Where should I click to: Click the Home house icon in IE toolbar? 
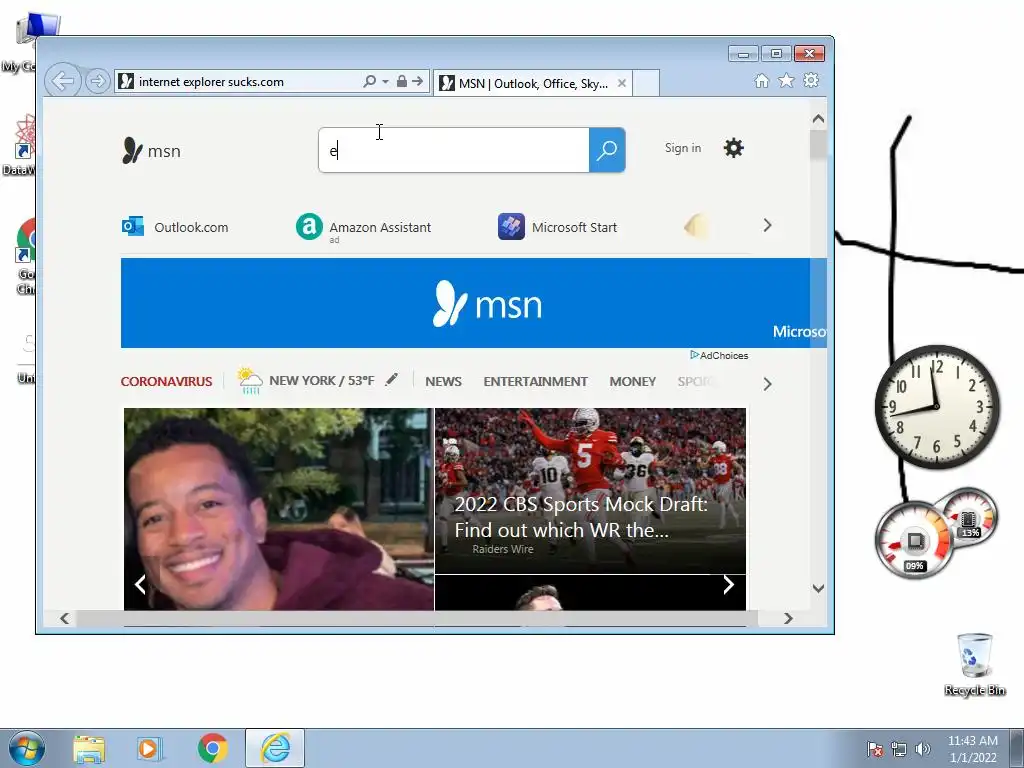pyautogui.click(x=761, y=80)
